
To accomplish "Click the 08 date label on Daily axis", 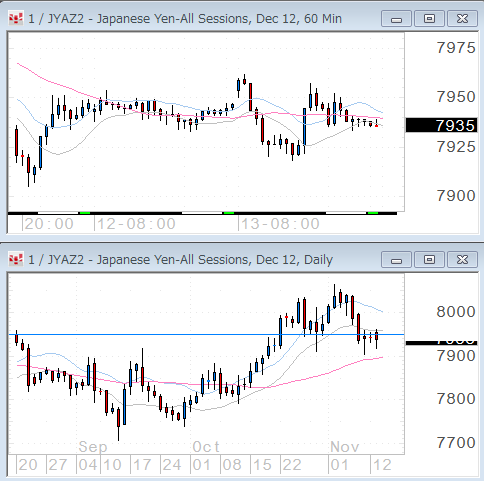I will [x=232, y=465].
